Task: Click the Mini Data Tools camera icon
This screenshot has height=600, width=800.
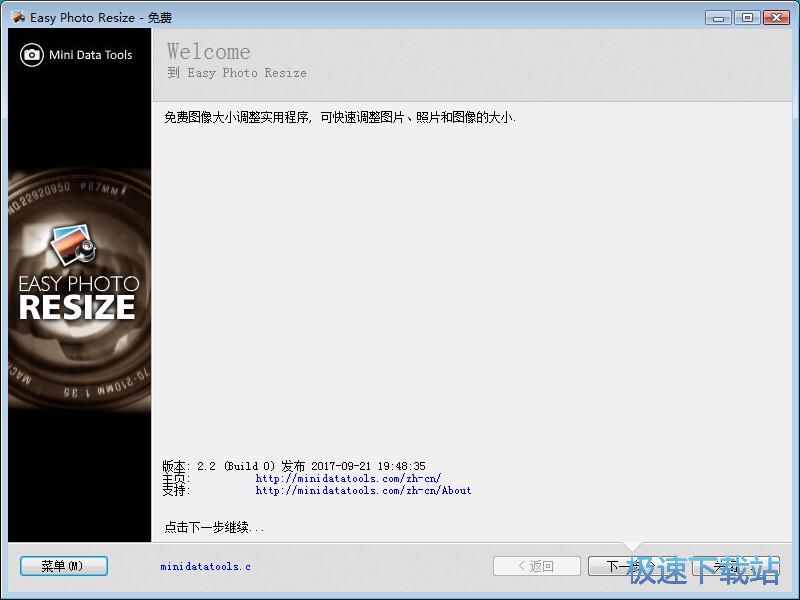Action: coord(32,55)
